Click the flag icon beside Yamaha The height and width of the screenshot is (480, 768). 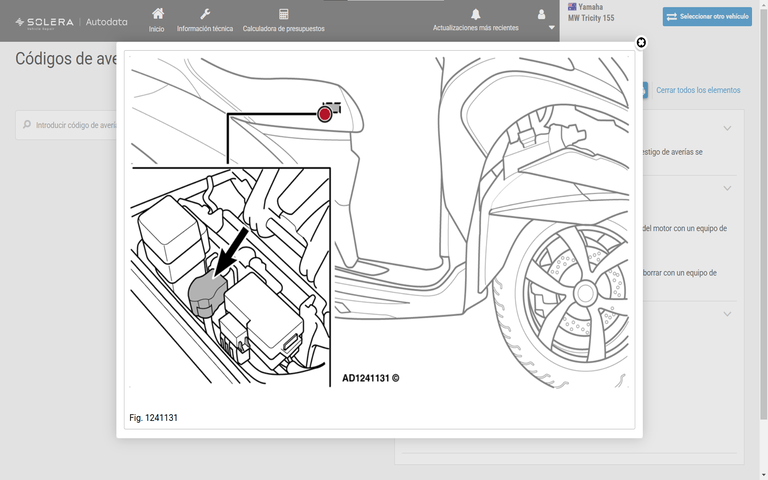point(572,7)
